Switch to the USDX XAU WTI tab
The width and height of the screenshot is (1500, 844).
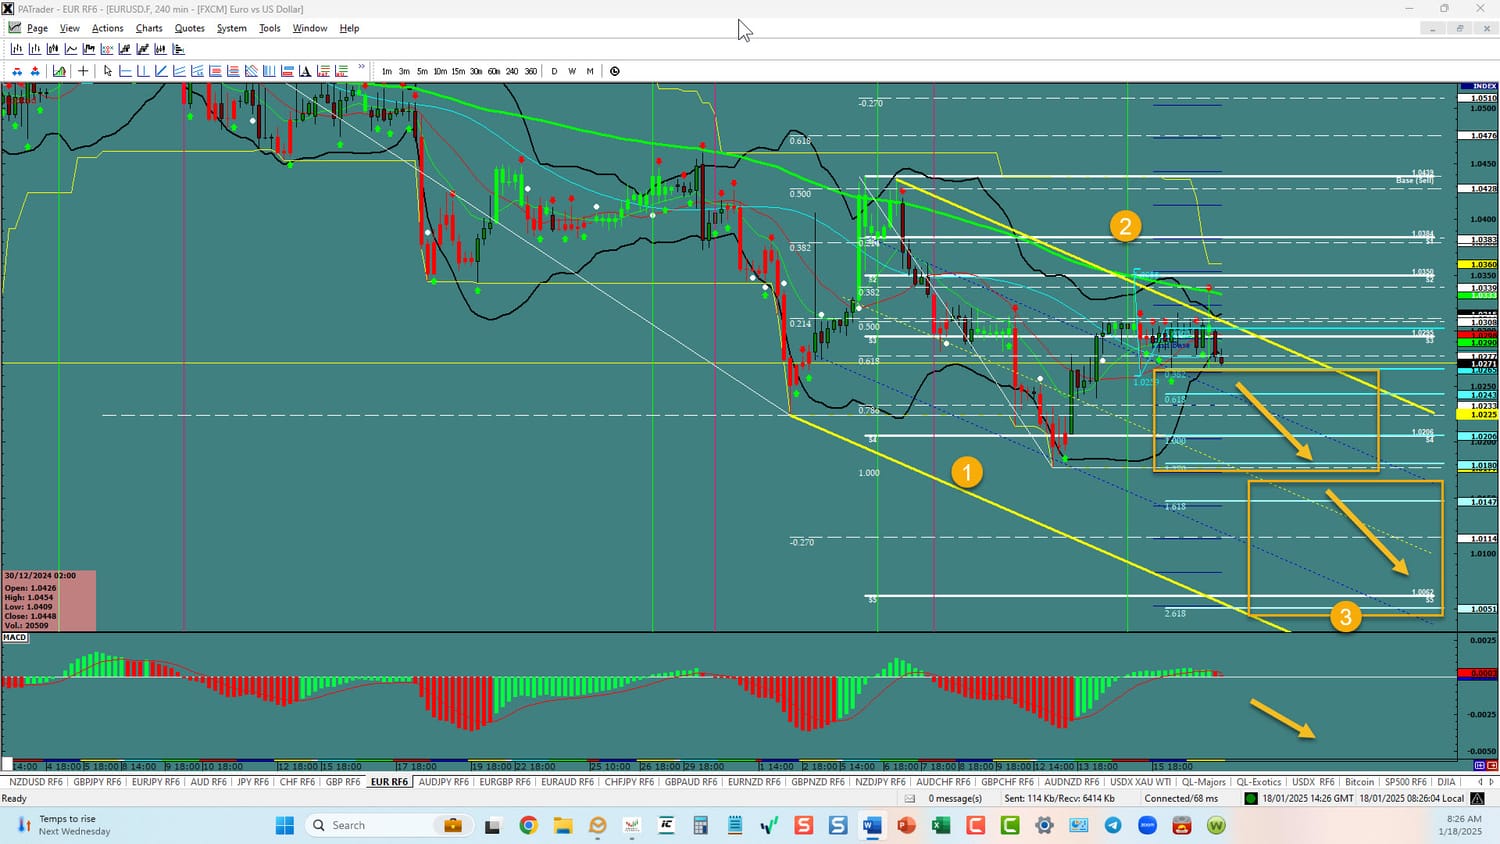1140,782
